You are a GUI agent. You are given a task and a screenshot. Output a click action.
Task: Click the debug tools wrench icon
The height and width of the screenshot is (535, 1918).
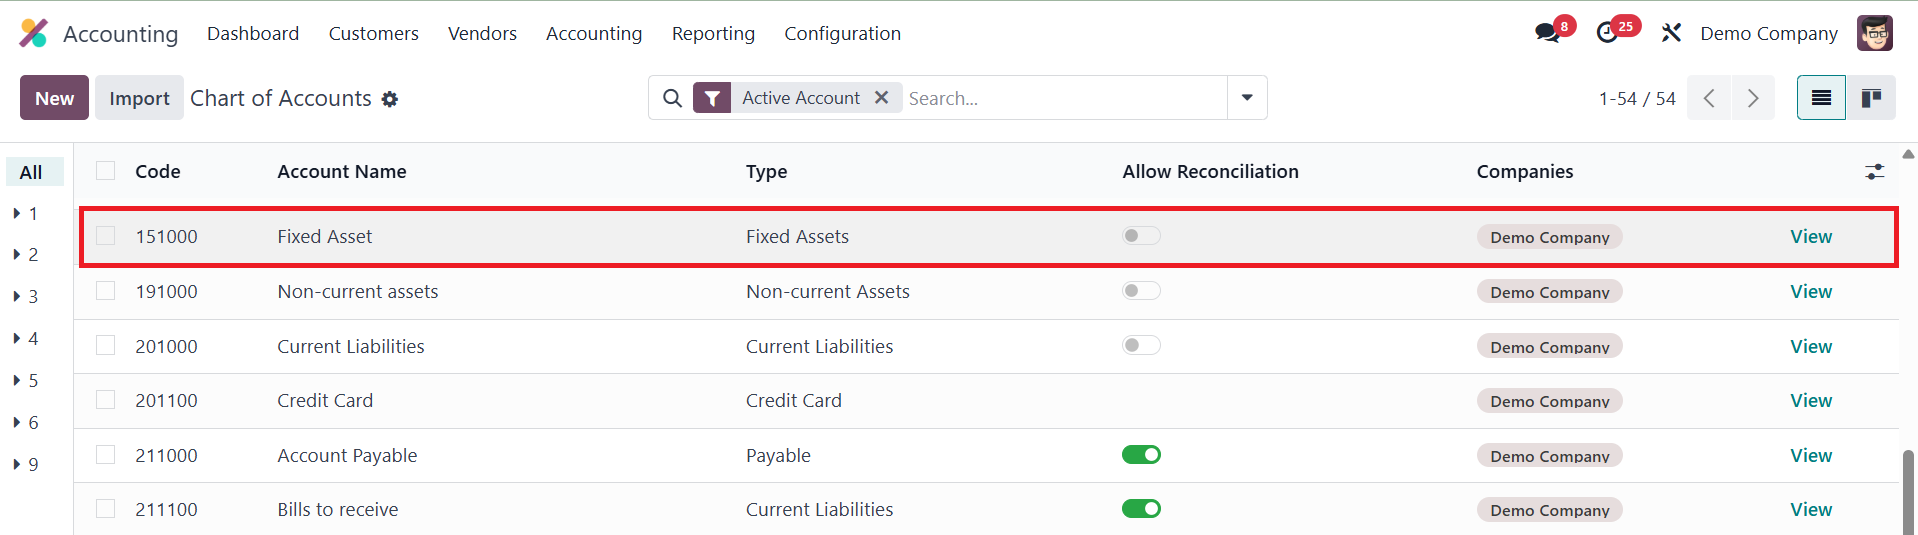tap(1671, 33)
